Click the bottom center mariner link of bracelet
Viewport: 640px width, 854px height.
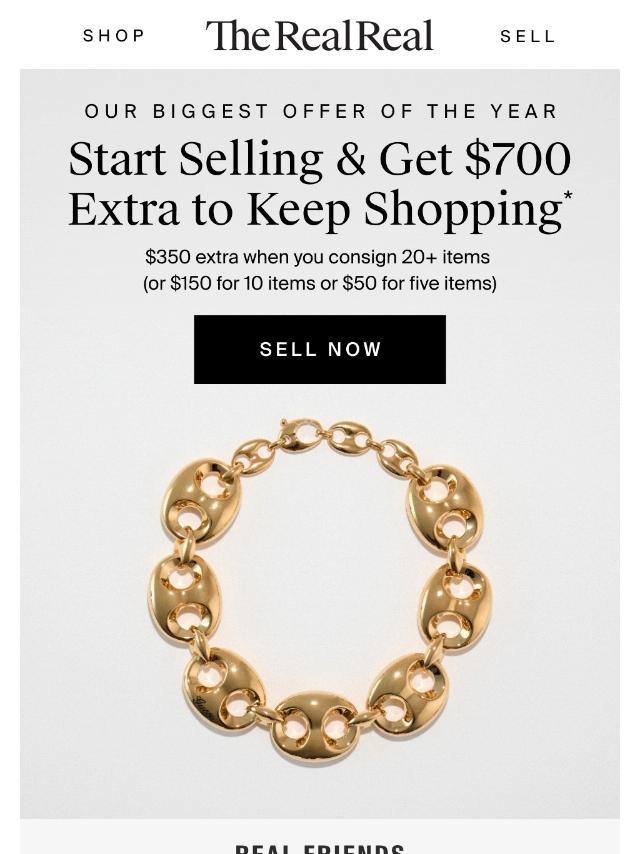click(x=315, y=728)
